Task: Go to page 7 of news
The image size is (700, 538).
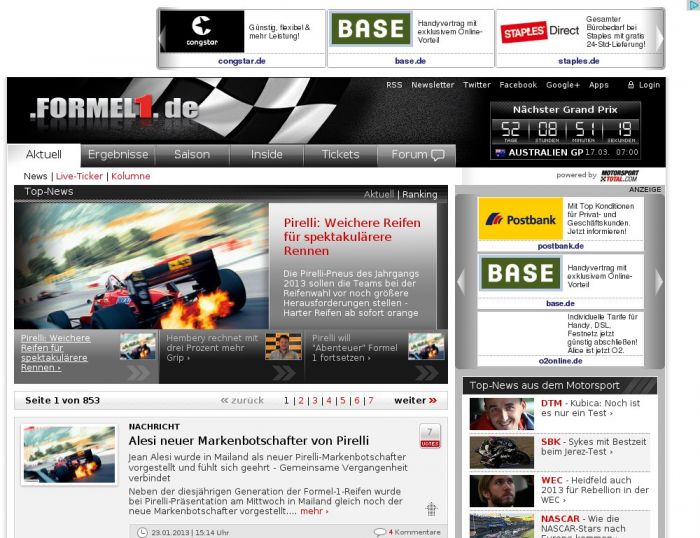Action: 371,401
